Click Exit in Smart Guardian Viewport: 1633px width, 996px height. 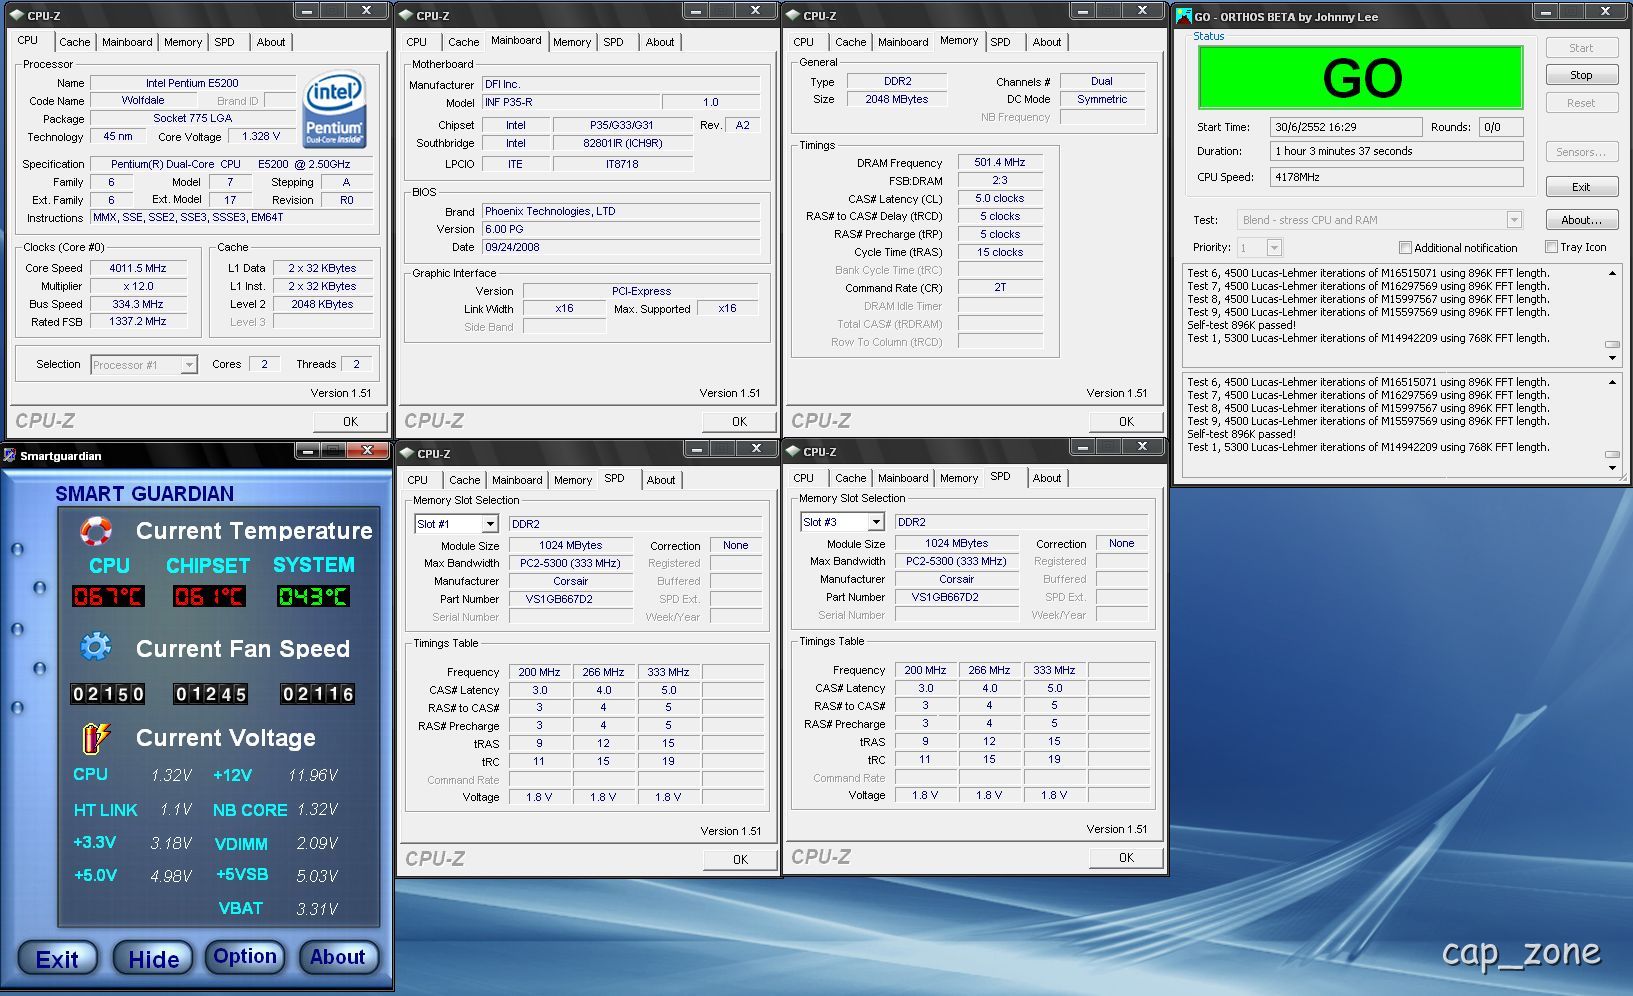57,959
